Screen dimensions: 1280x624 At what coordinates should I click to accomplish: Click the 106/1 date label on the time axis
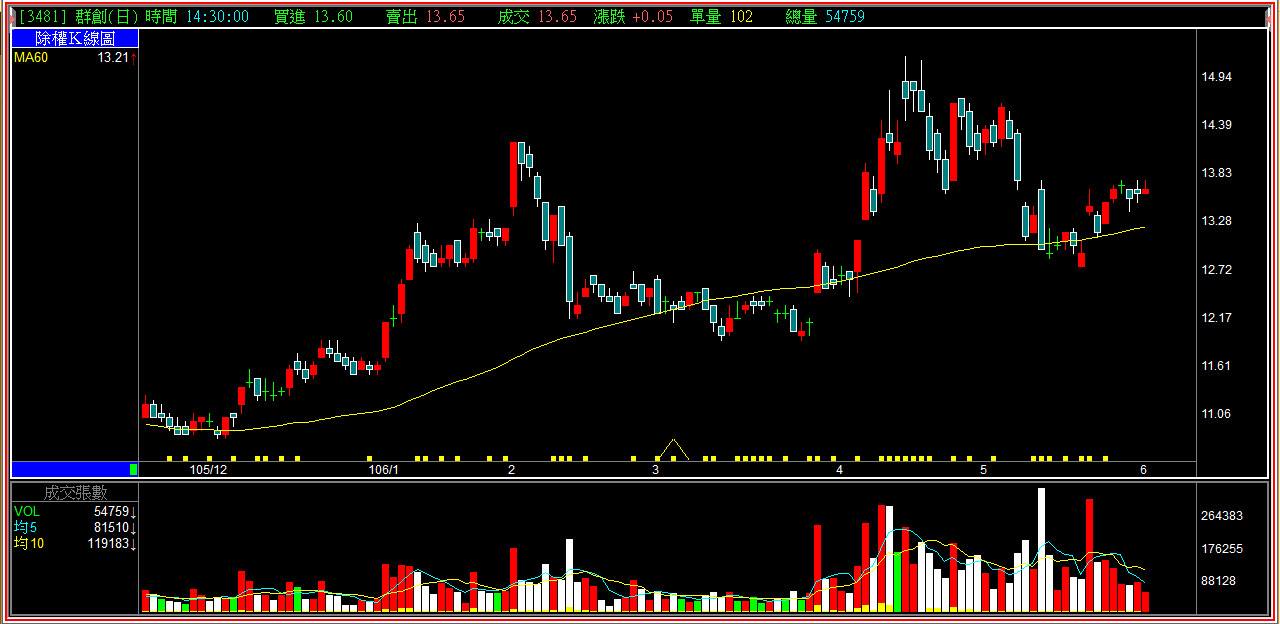pos(385,469)
